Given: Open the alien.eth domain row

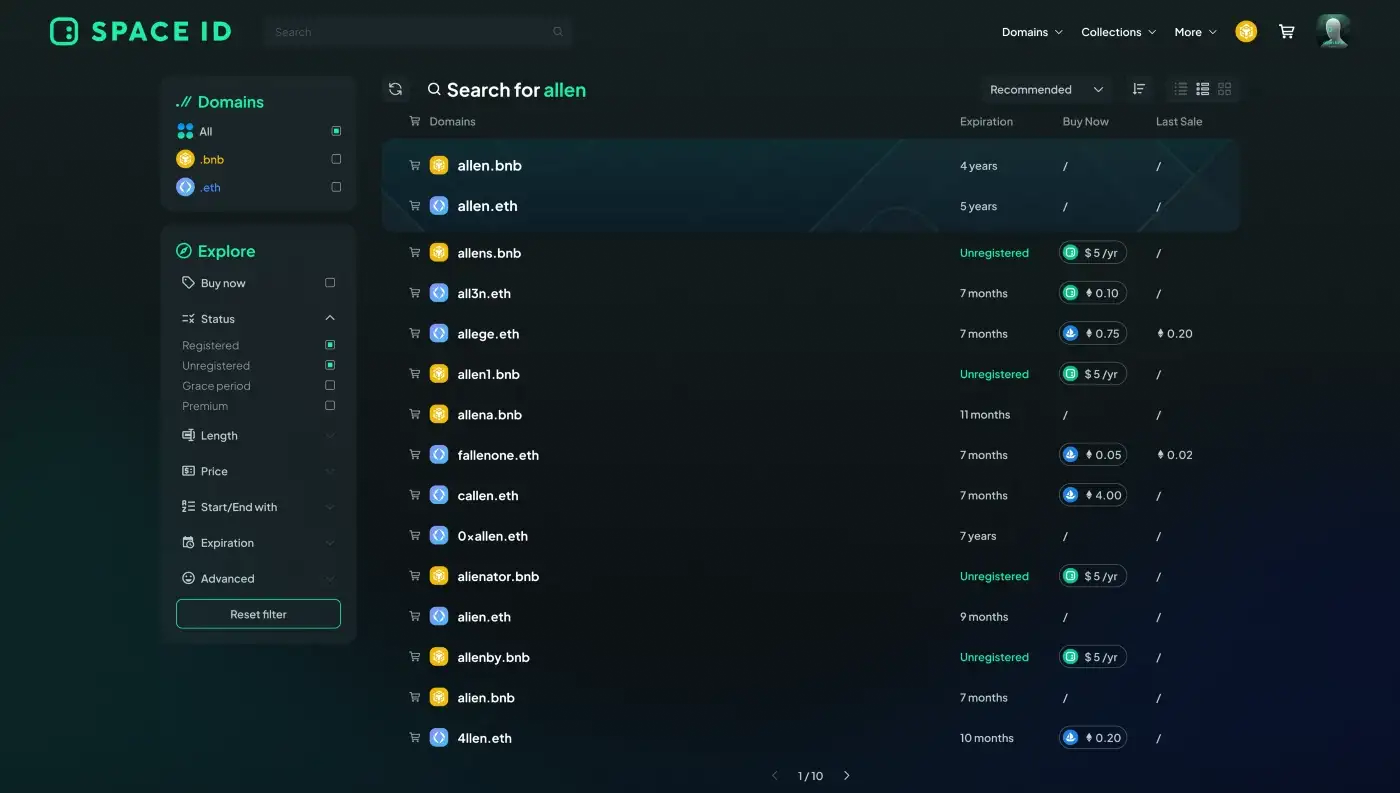Looking at the screenshot, I should click(811, 617).
